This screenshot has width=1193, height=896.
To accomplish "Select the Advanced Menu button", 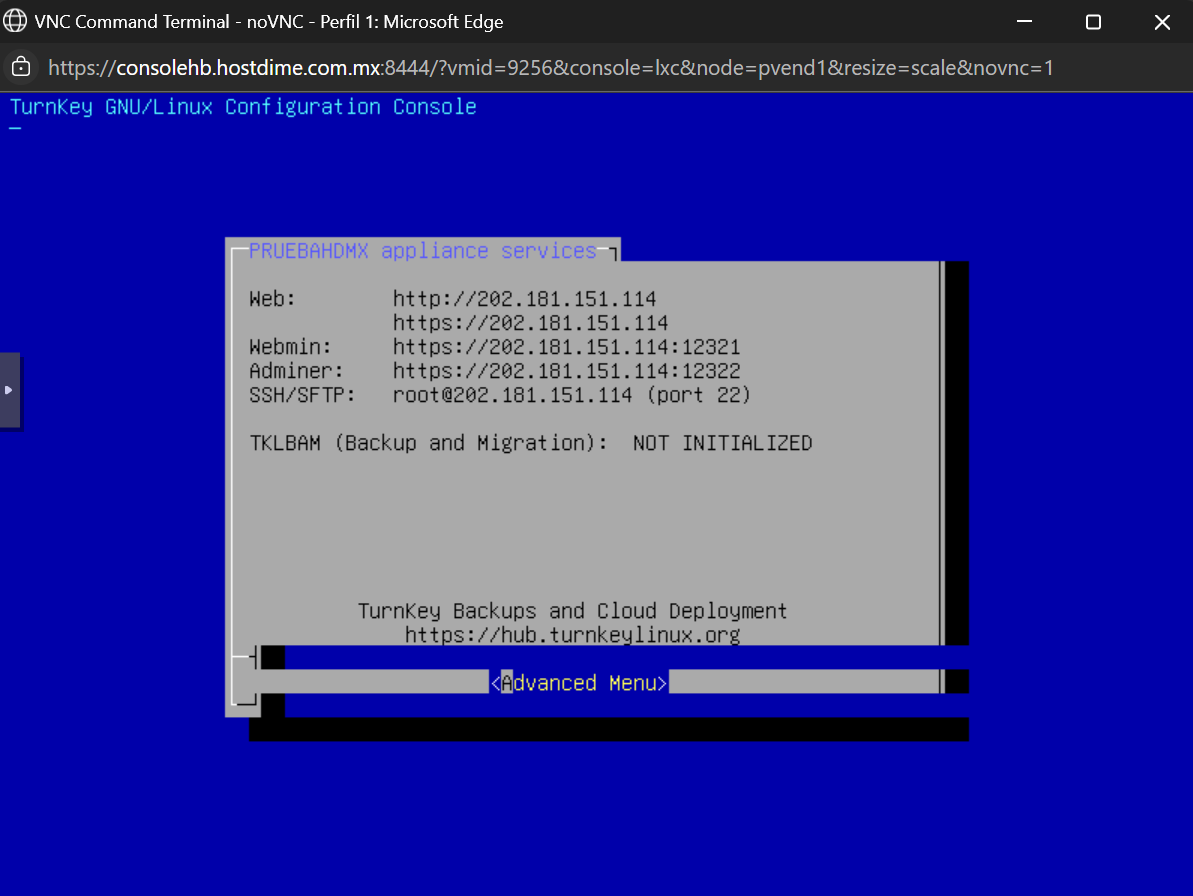I will click(x=579, y=683).
